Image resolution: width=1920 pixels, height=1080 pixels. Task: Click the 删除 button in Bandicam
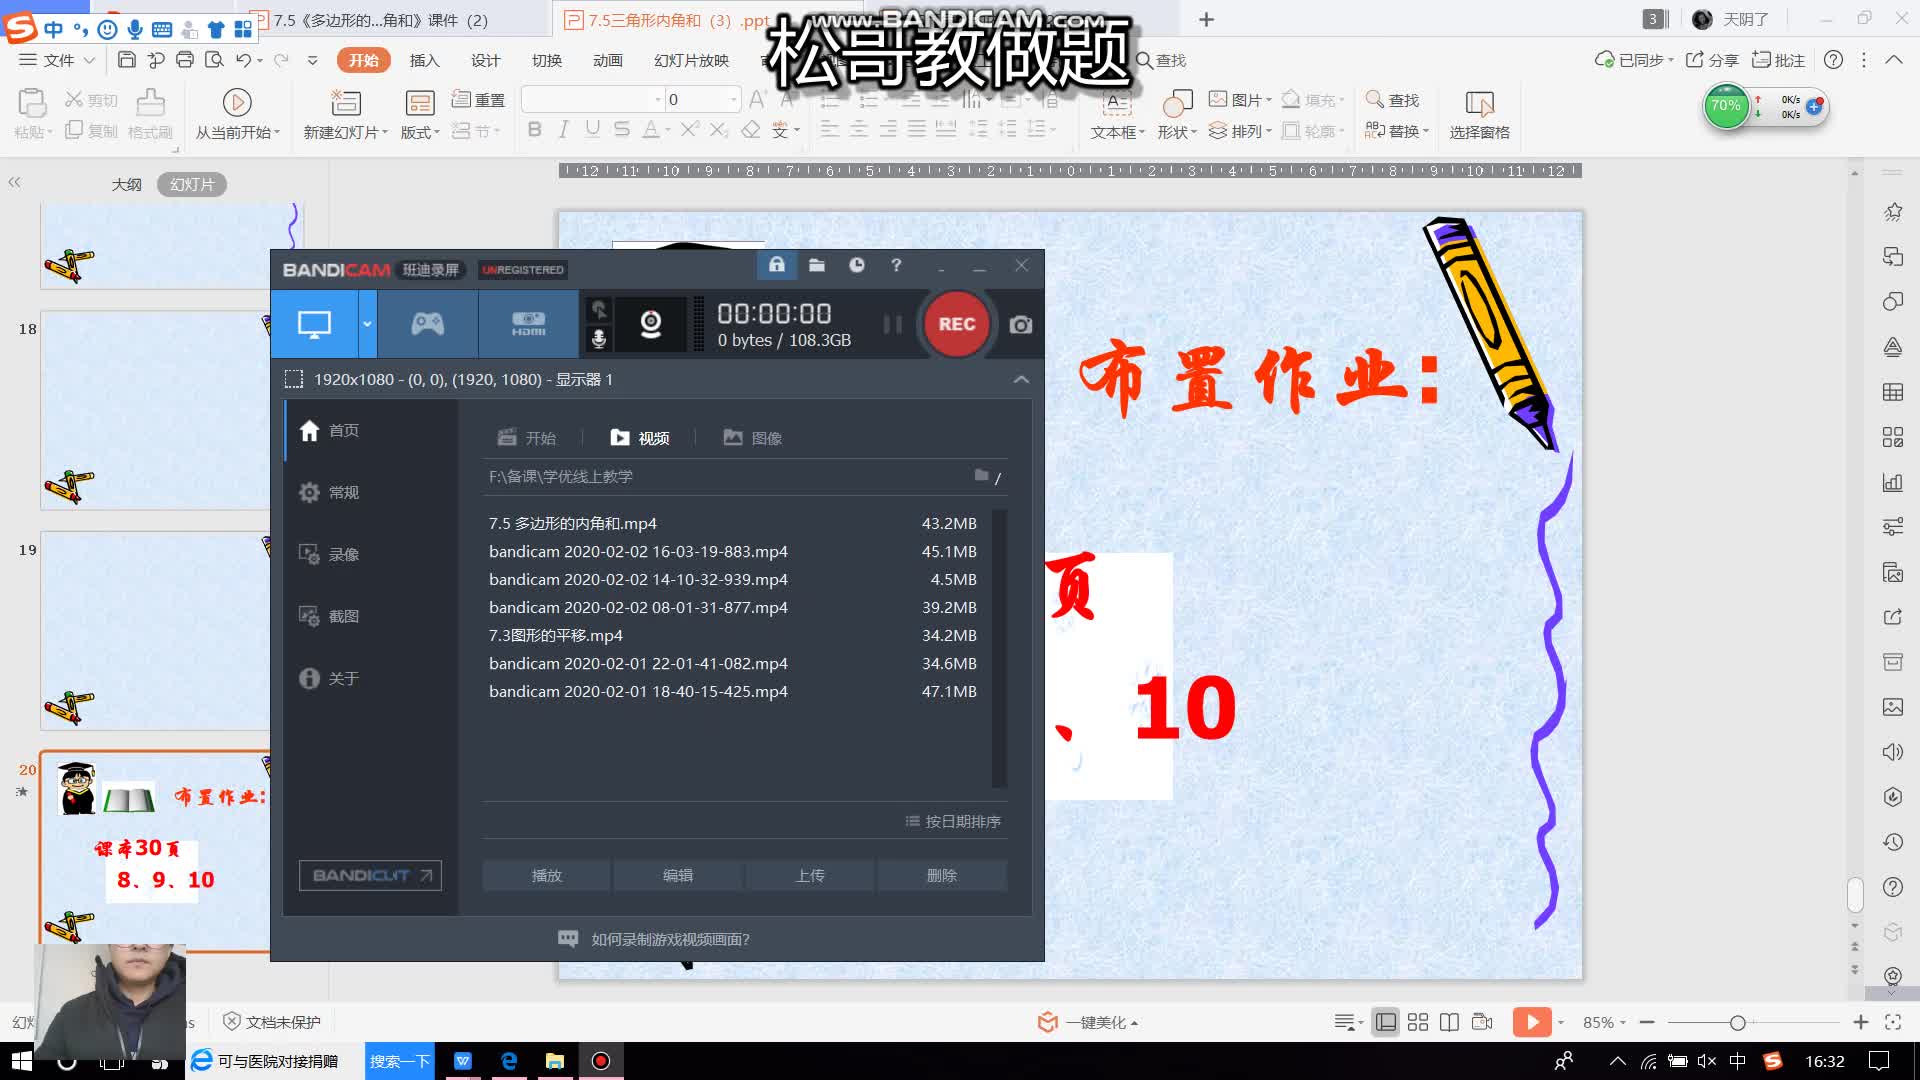point(942,875)
